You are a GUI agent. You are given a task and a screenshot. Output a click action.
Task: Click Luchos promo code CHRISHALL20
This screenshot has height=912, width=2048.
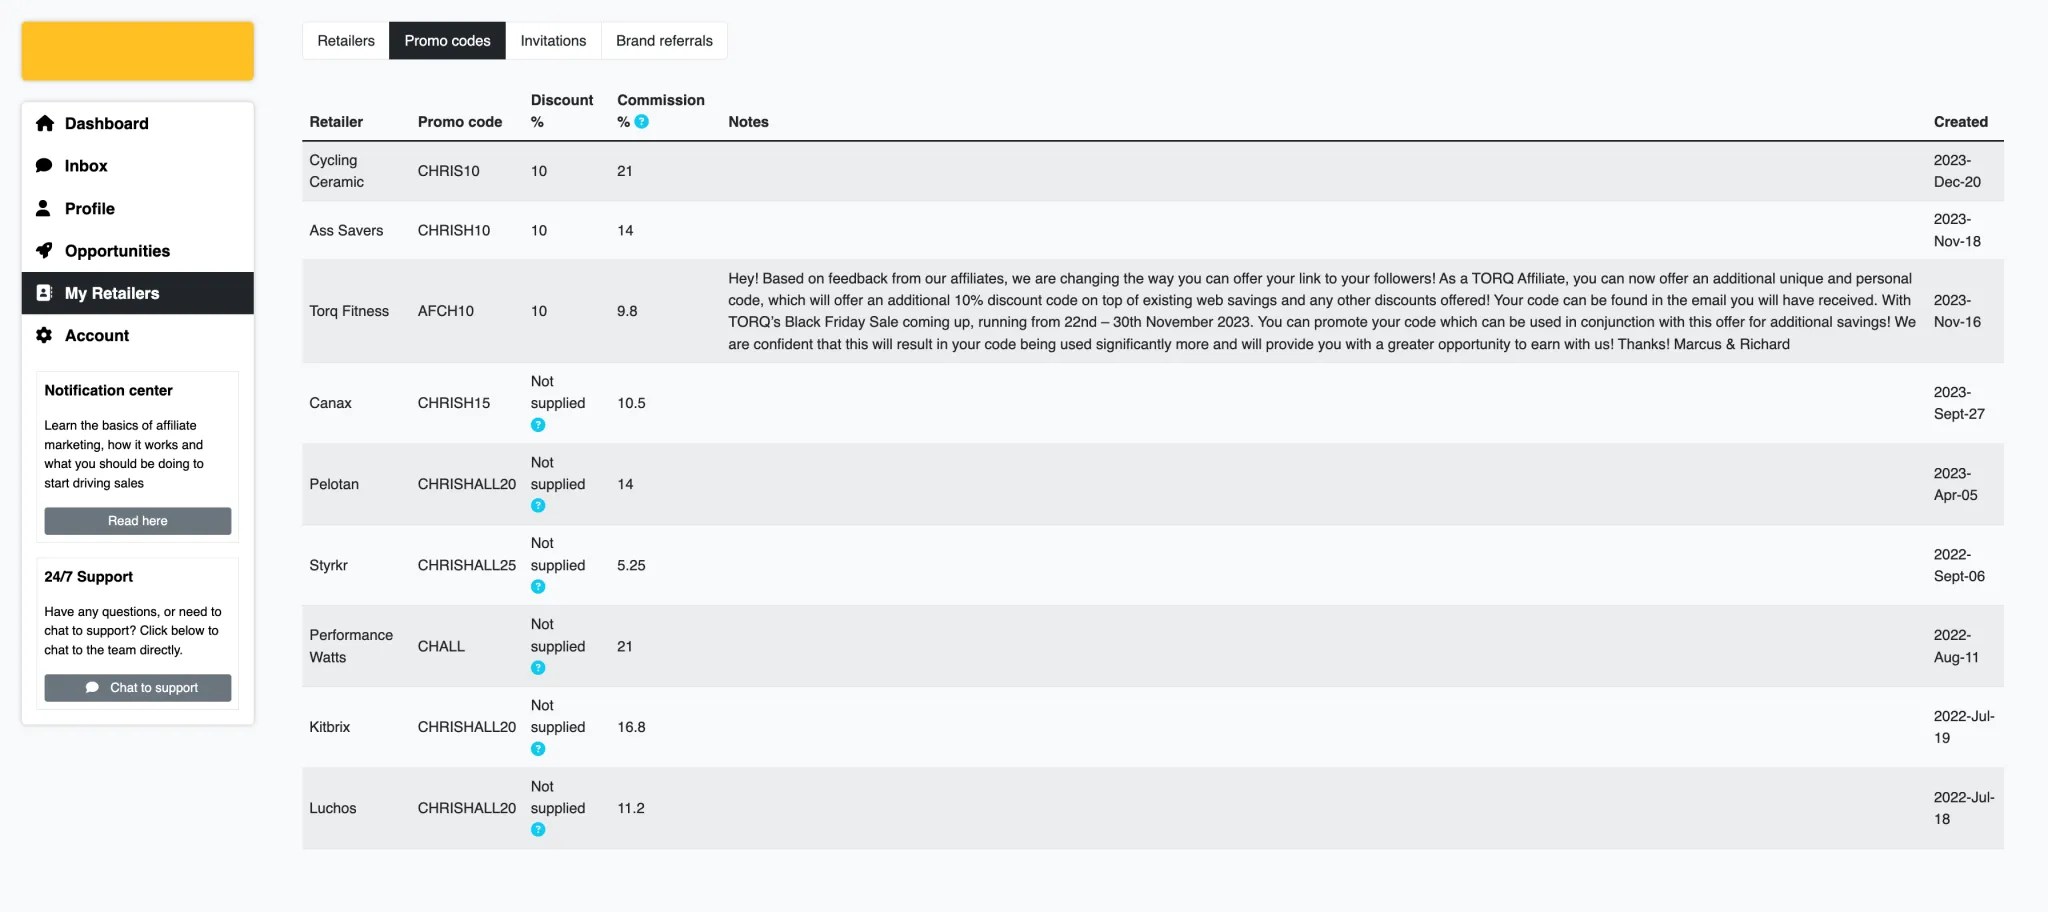[x=467, y=808]
